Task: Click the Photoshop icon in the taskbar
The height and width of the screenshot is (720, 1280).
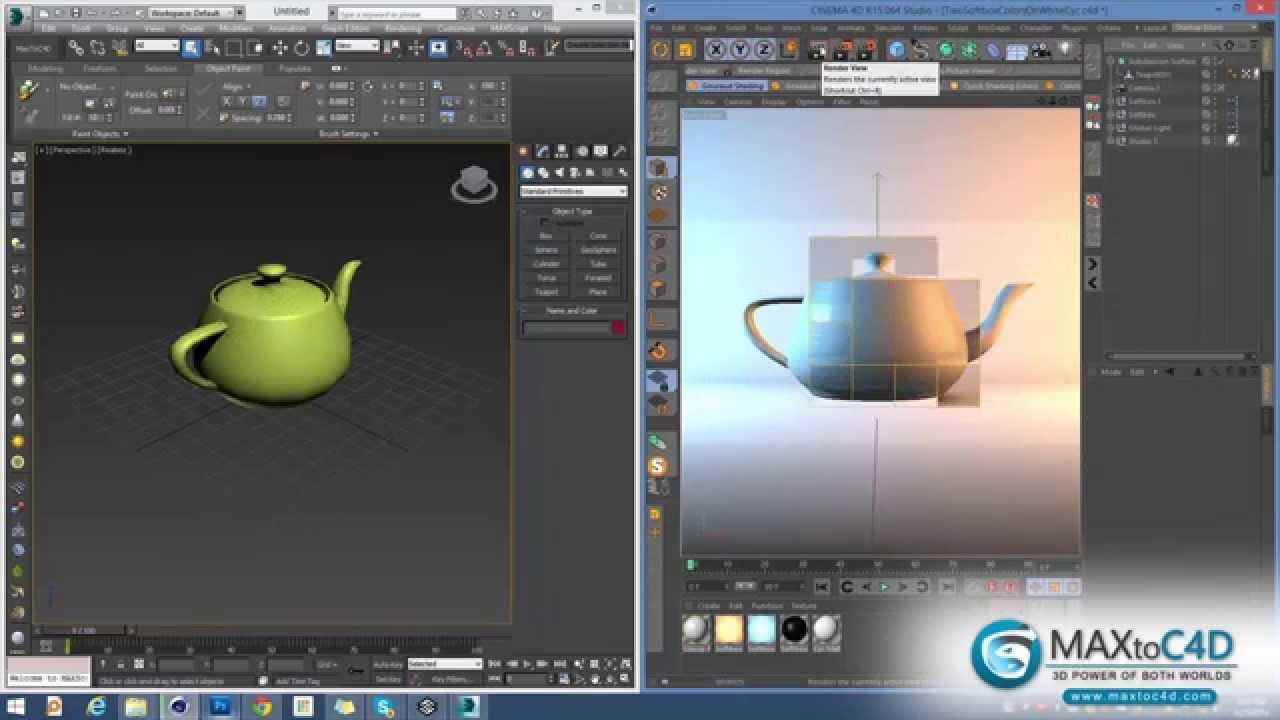Action: coord(220,707)
